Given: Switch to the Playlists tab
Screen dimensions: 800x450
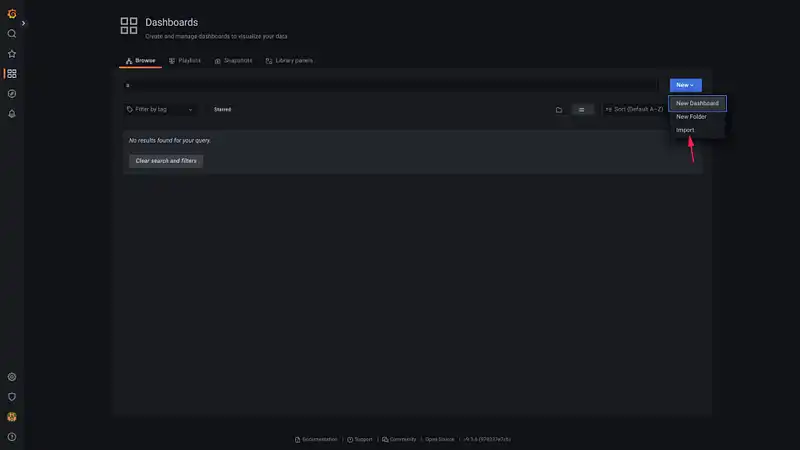Looking at the screenshot, I should 185,61.
